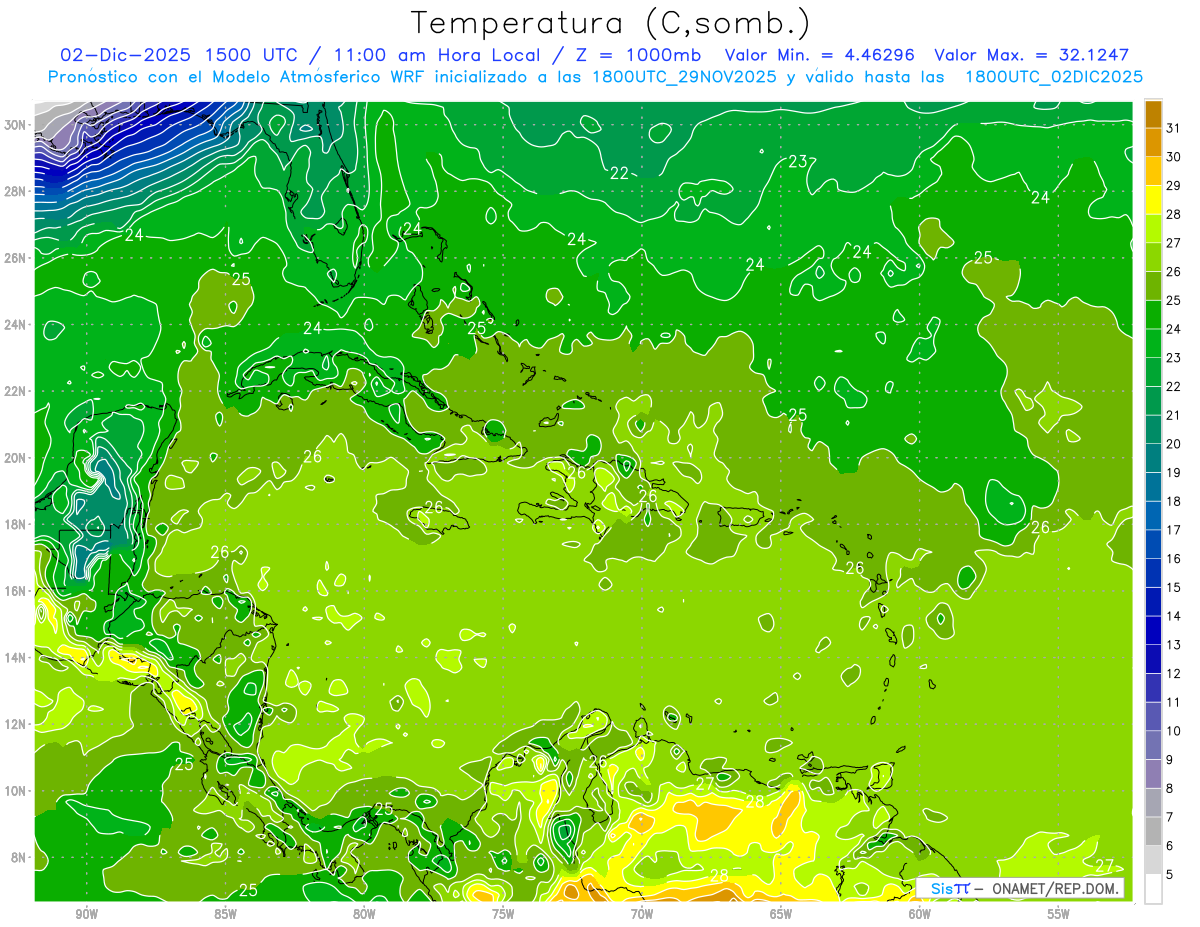Click the latitude axis label "8N"

tap(20, 858)
